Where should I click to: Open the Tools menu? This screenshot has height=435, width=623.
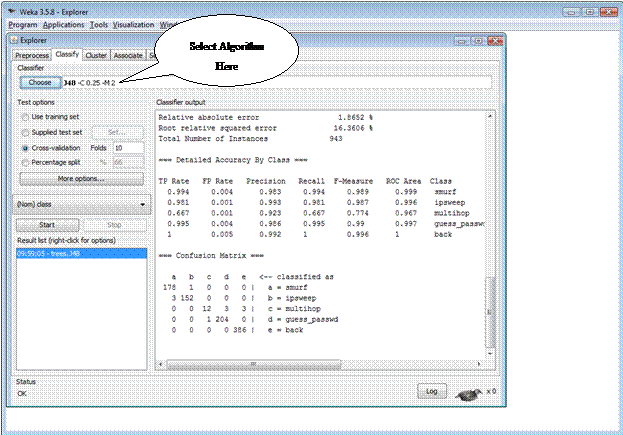coord(99,25)
